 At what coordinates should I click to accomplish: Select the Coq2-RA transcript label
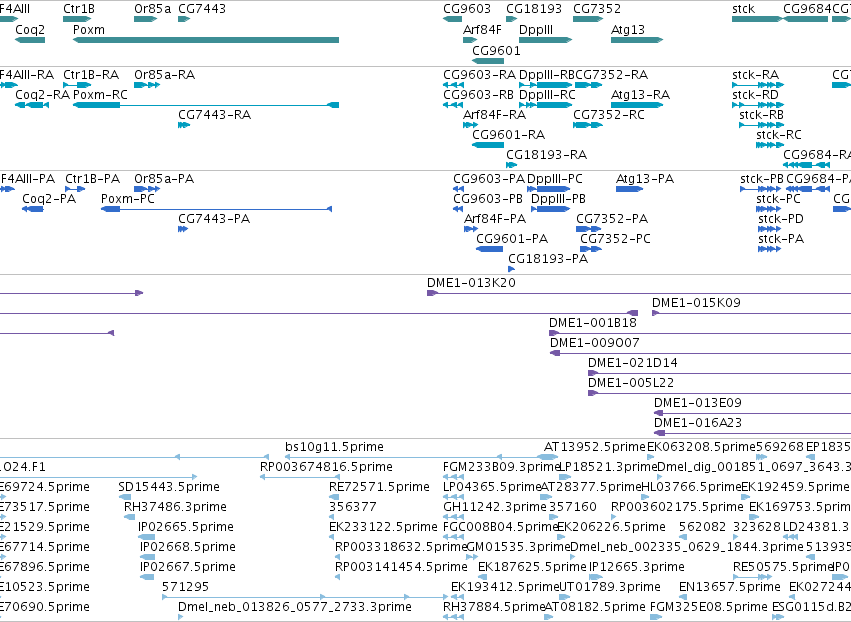point(43,95)
